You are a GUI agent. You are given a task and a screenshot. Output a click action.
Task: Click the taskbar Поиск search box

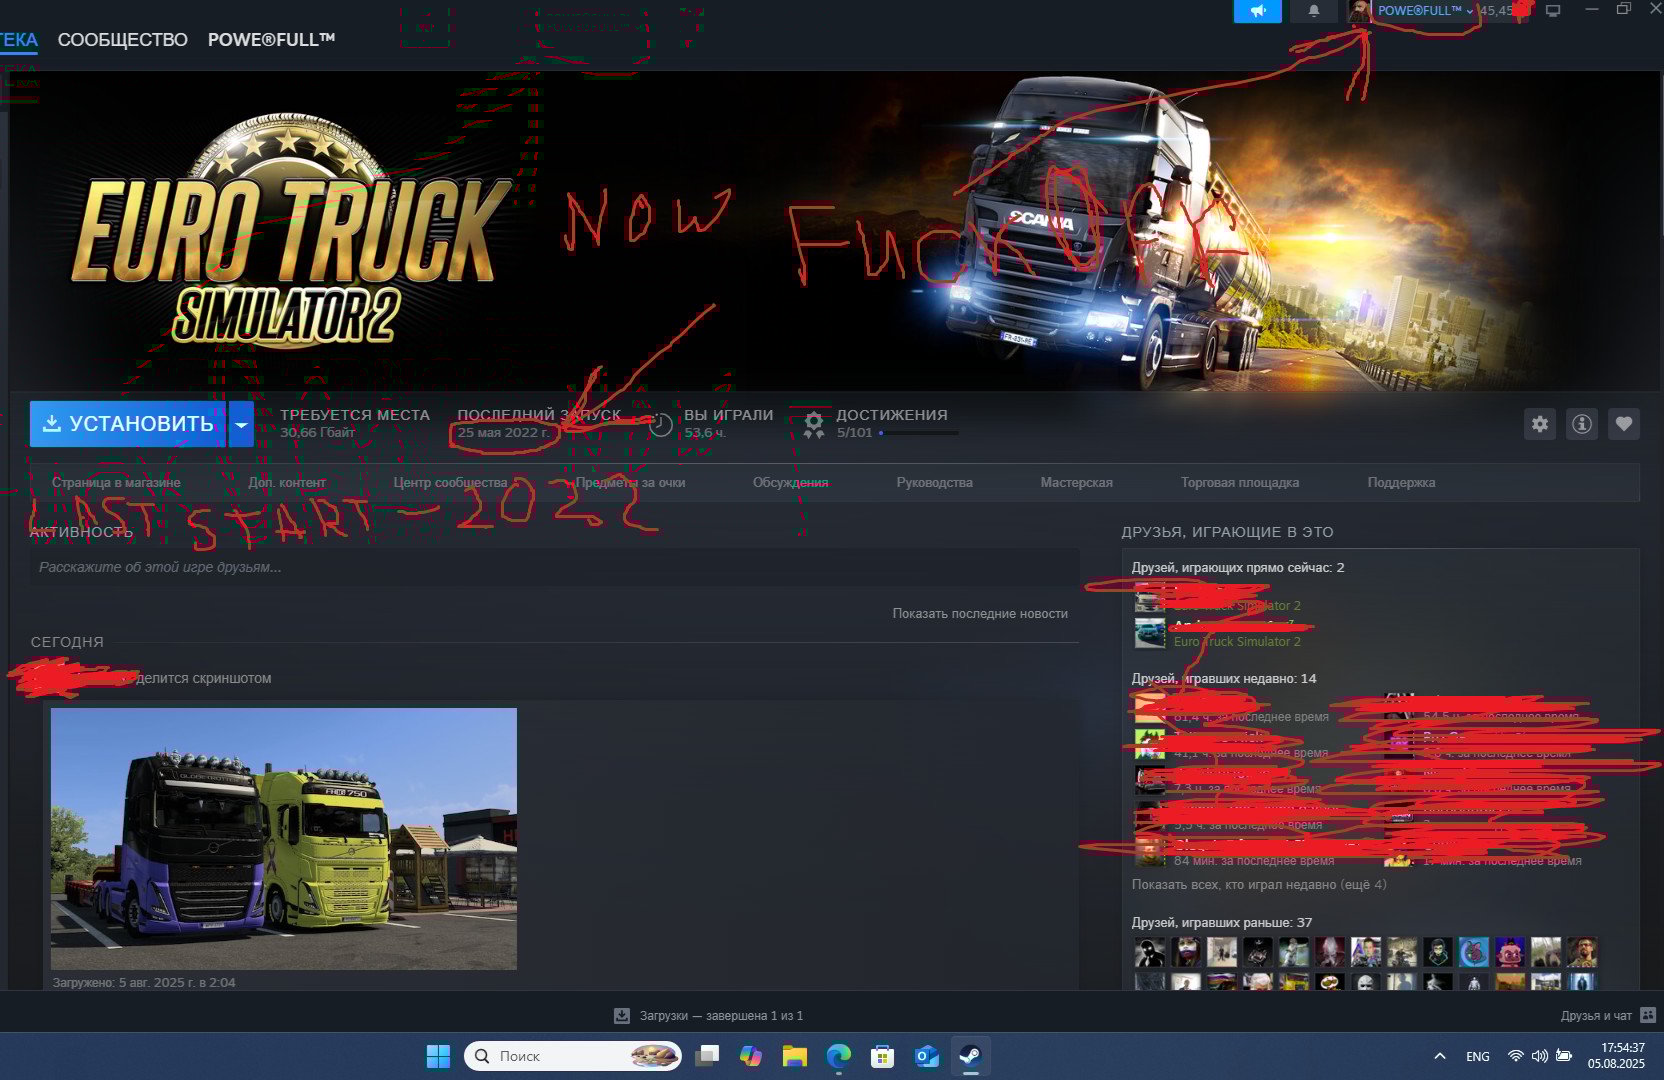pyautogui.click(x=572, y=1056)
